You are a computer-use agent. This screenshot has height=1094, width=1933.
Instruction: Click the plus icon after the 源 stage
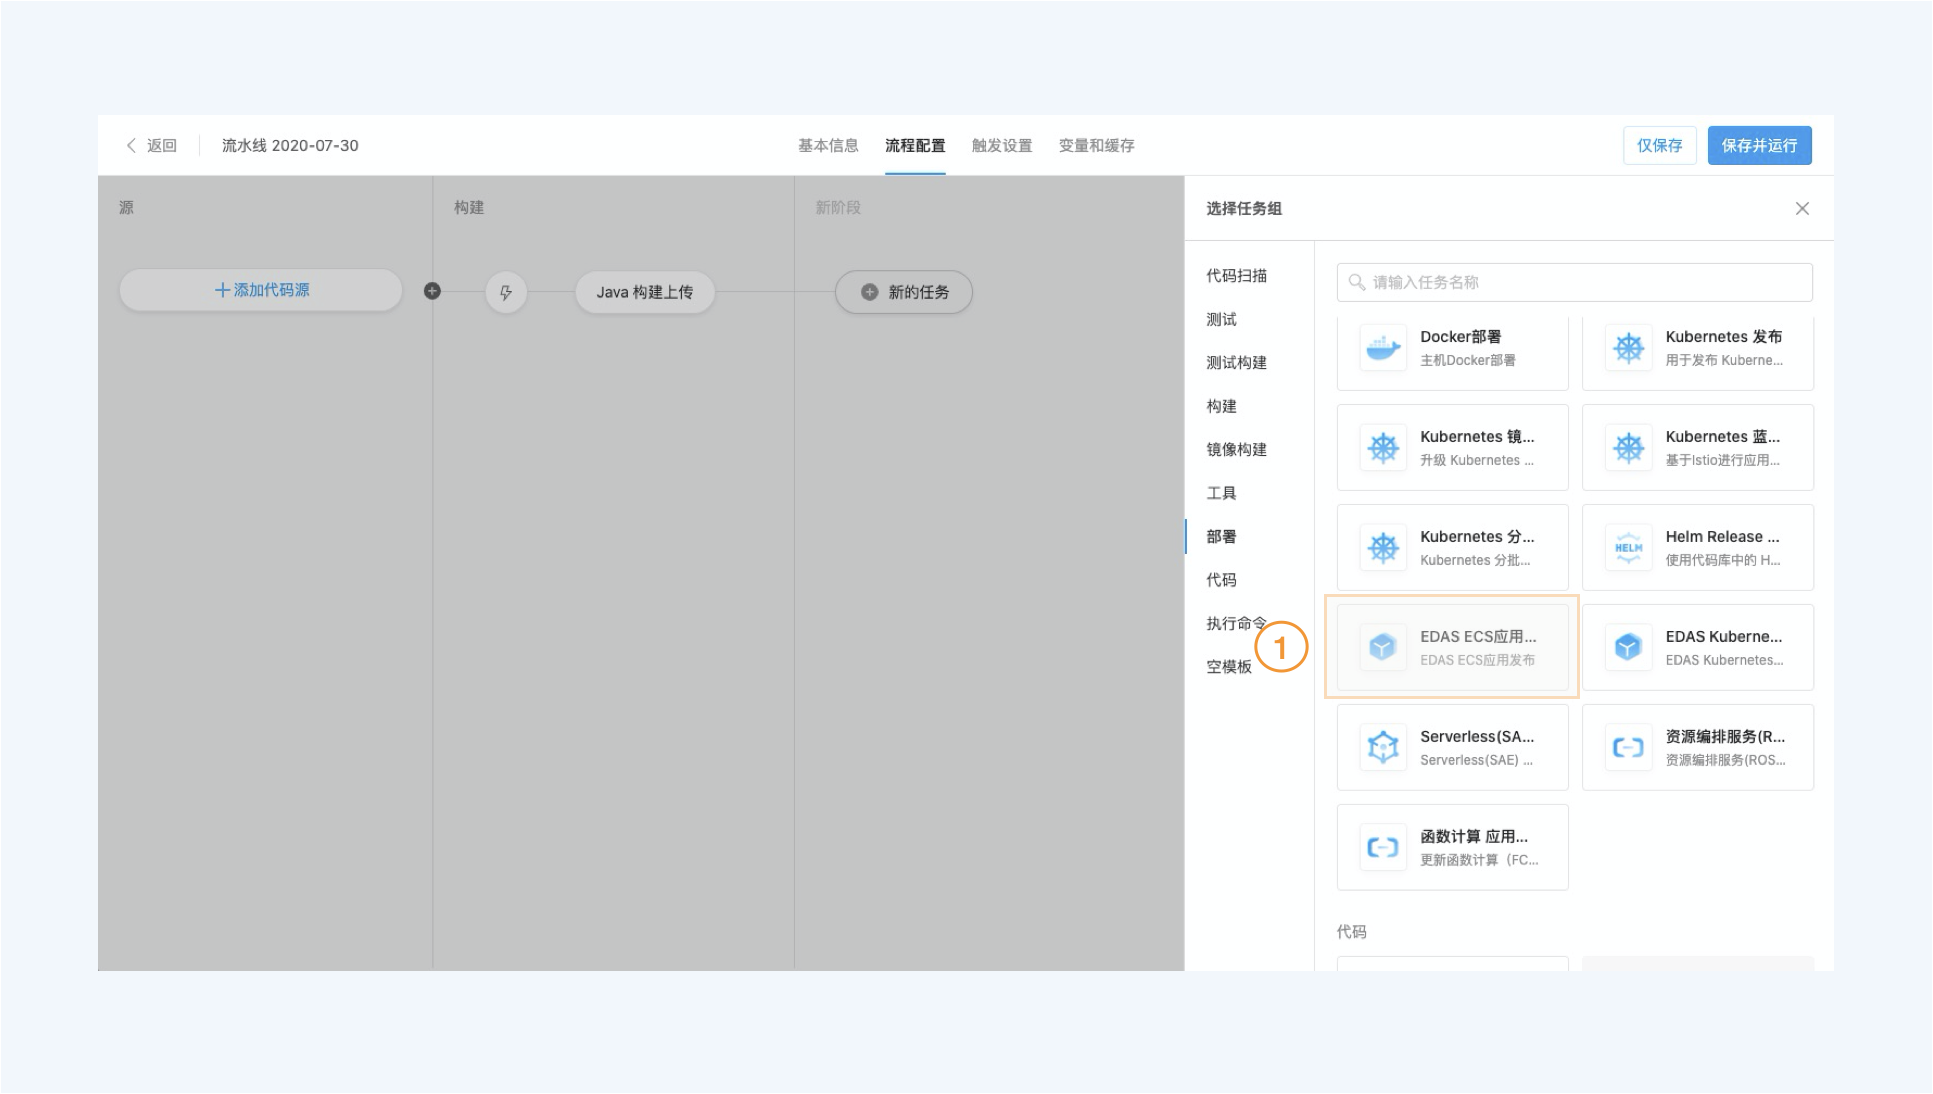tap(432, 291)
